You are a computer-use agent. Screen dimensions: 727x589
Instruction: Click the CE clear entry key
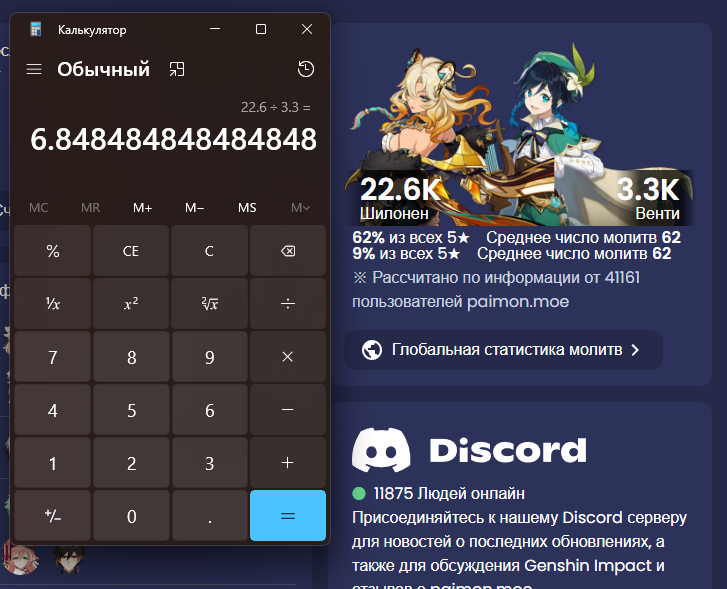point(131,251)
